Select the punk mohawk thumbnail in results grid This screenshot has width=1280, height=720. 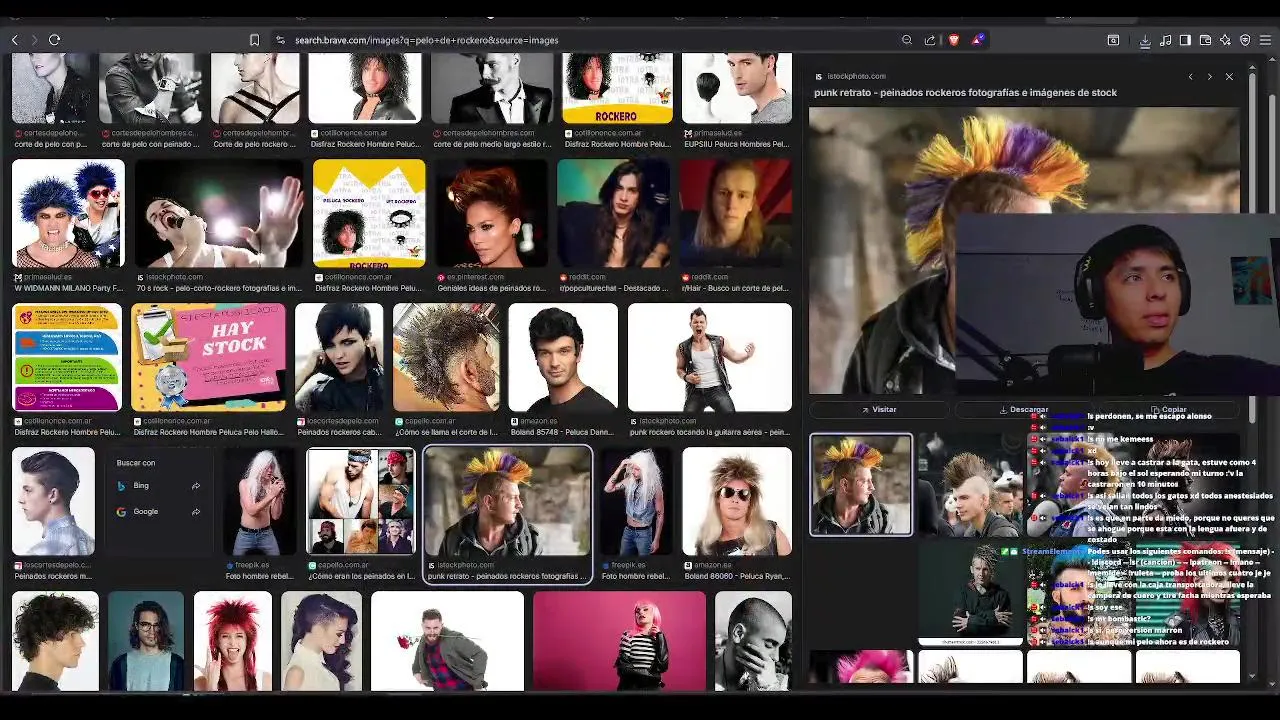coord(507,502)
